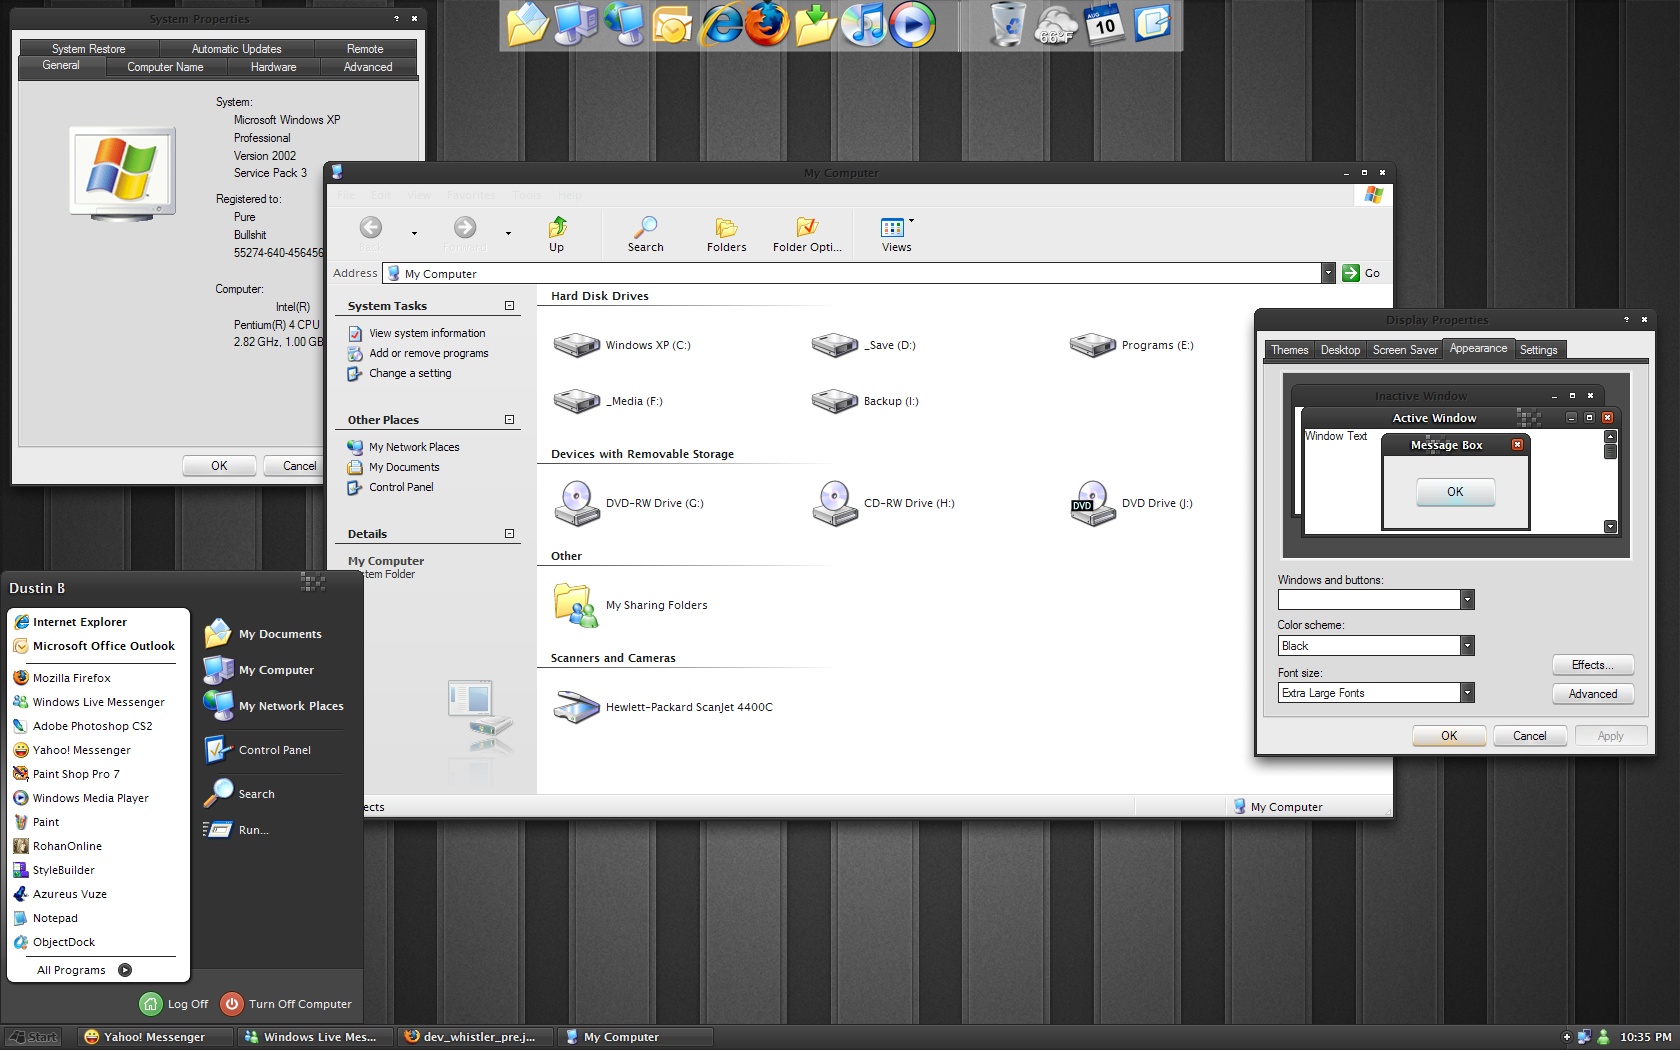Collapse the System Tasks panel
Image resolution: width=1680 pixels, height=1050 pixels.
click(509, 306)
